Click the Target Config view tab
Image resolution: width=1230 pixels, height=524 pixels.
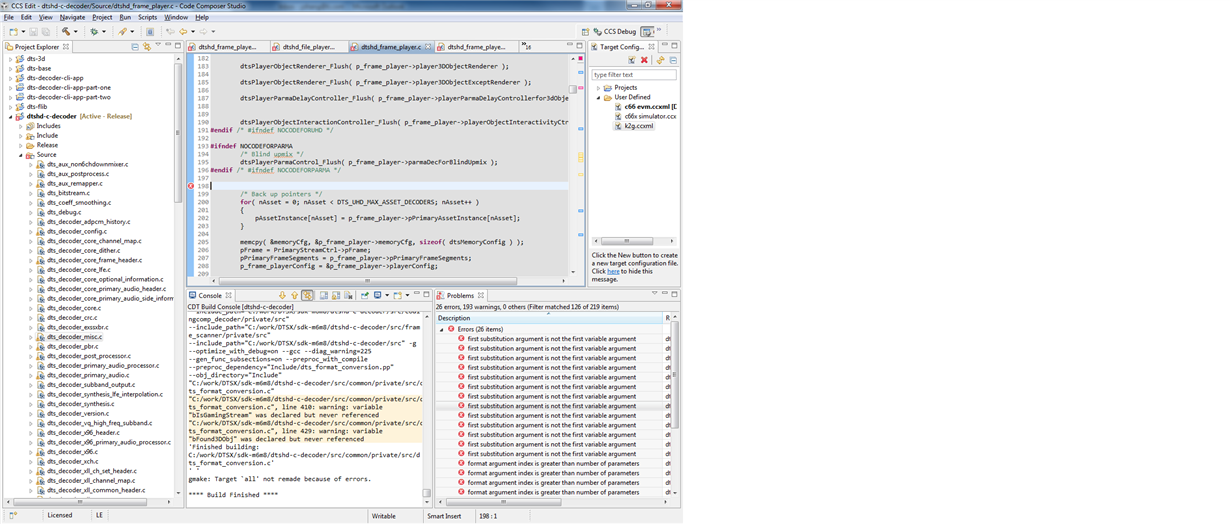click(x=622, y=46)
